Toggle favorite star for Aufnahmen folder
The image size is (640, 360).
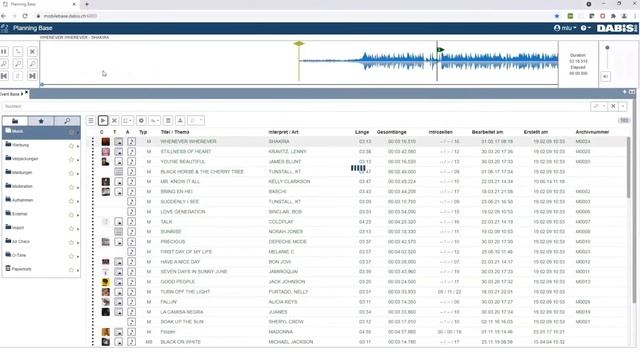(71, 201)
